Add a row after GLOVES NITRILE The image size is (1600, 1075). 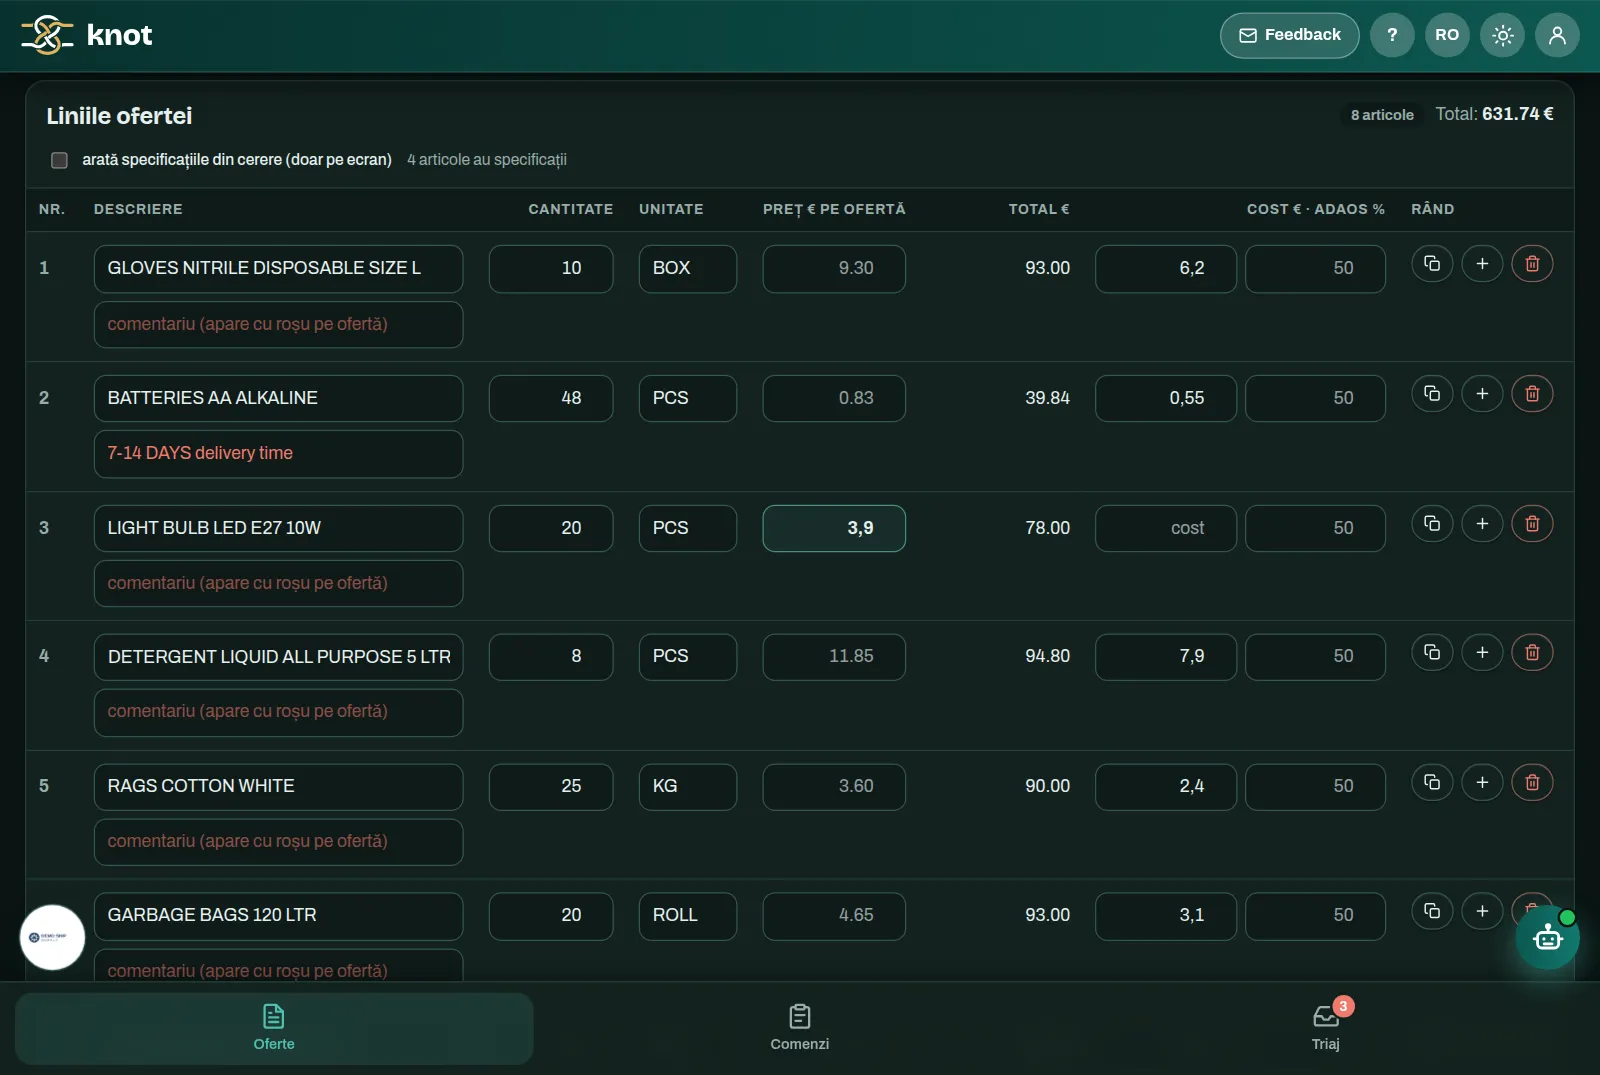coord(1482,264)
